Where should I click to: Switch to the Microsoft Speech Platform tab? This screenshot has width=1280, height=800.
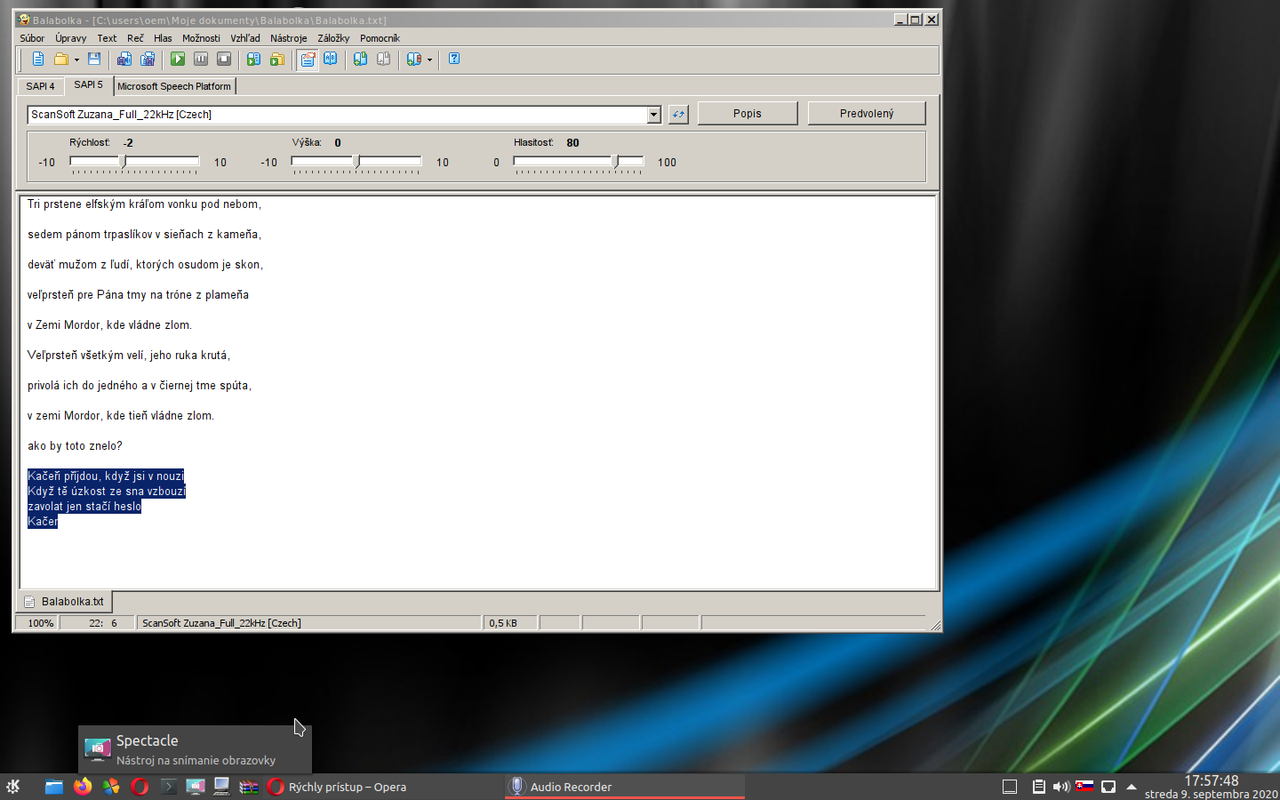click(174, 86)
